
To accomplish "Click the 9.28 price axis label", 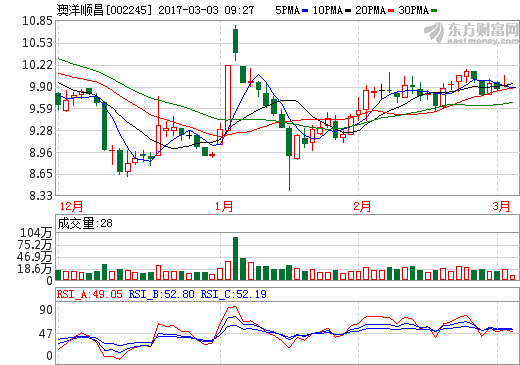I will pyautogui.click(x=41, y=131).
